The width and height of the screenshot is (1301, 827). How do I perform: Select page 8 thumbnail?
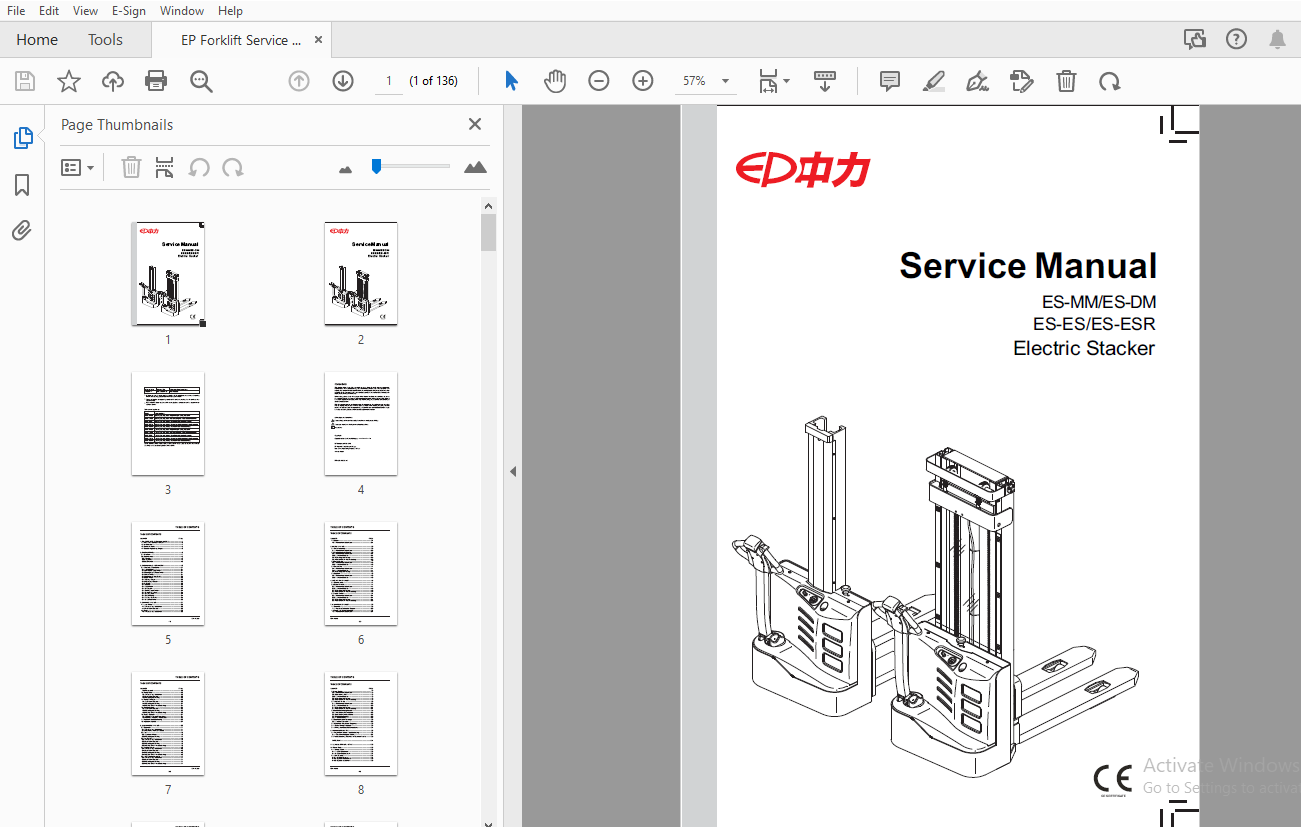pos(361,724)
